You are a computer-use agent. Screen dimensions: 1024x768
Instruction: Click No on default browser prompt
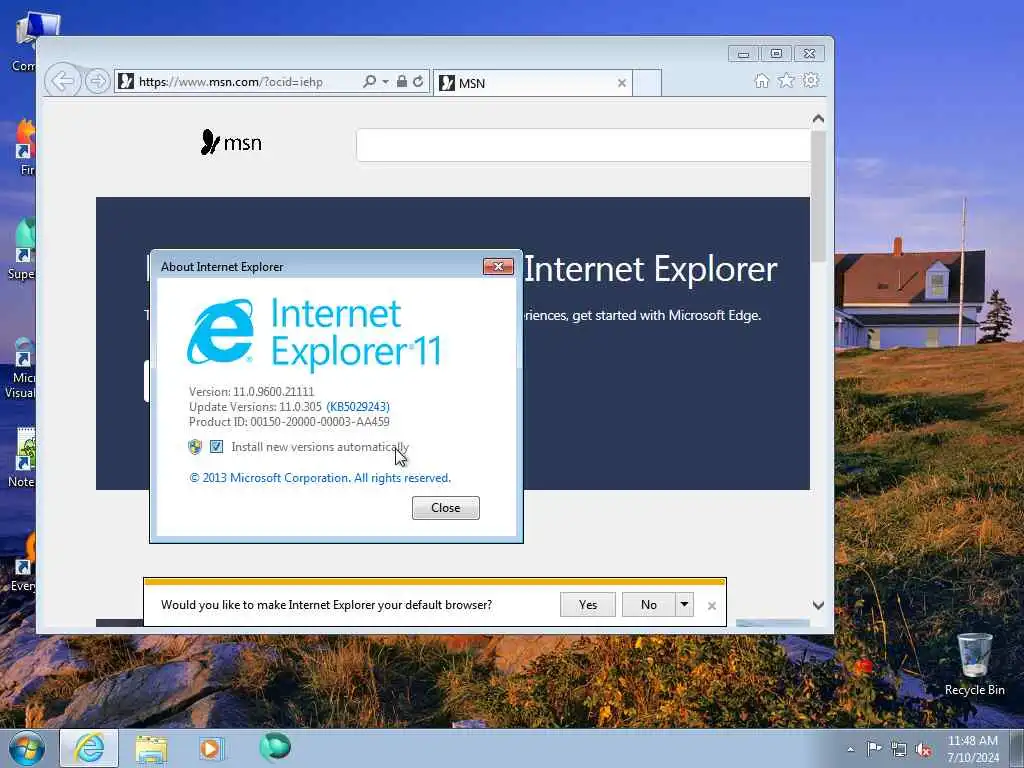[648, 605]
